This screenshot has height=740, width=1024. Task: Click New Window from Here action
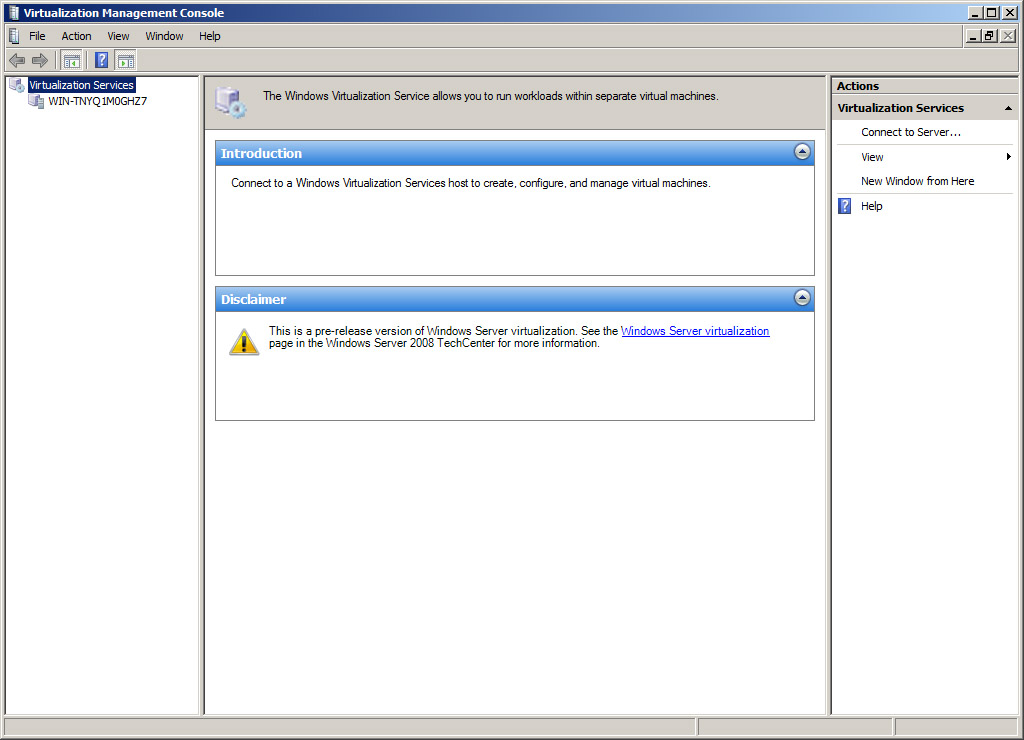[x=917, y=181]
